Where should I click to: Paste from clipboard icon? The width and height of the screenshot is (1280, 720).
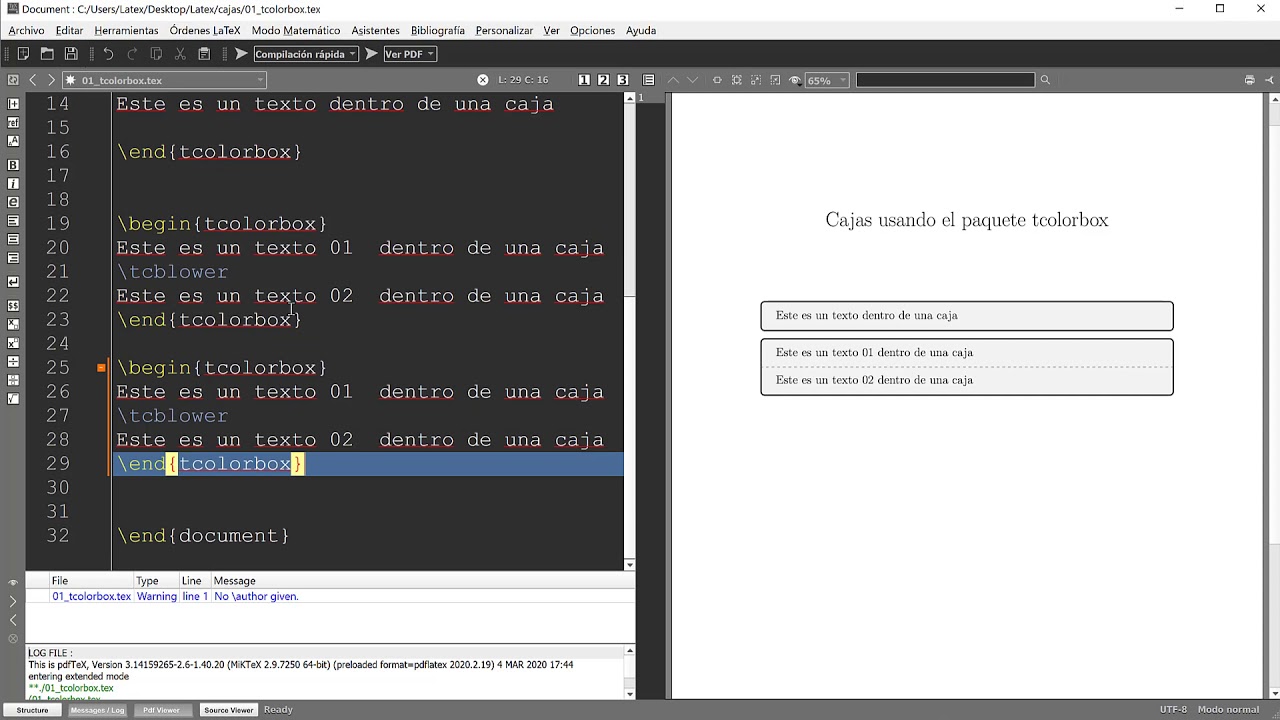[204, 54]
